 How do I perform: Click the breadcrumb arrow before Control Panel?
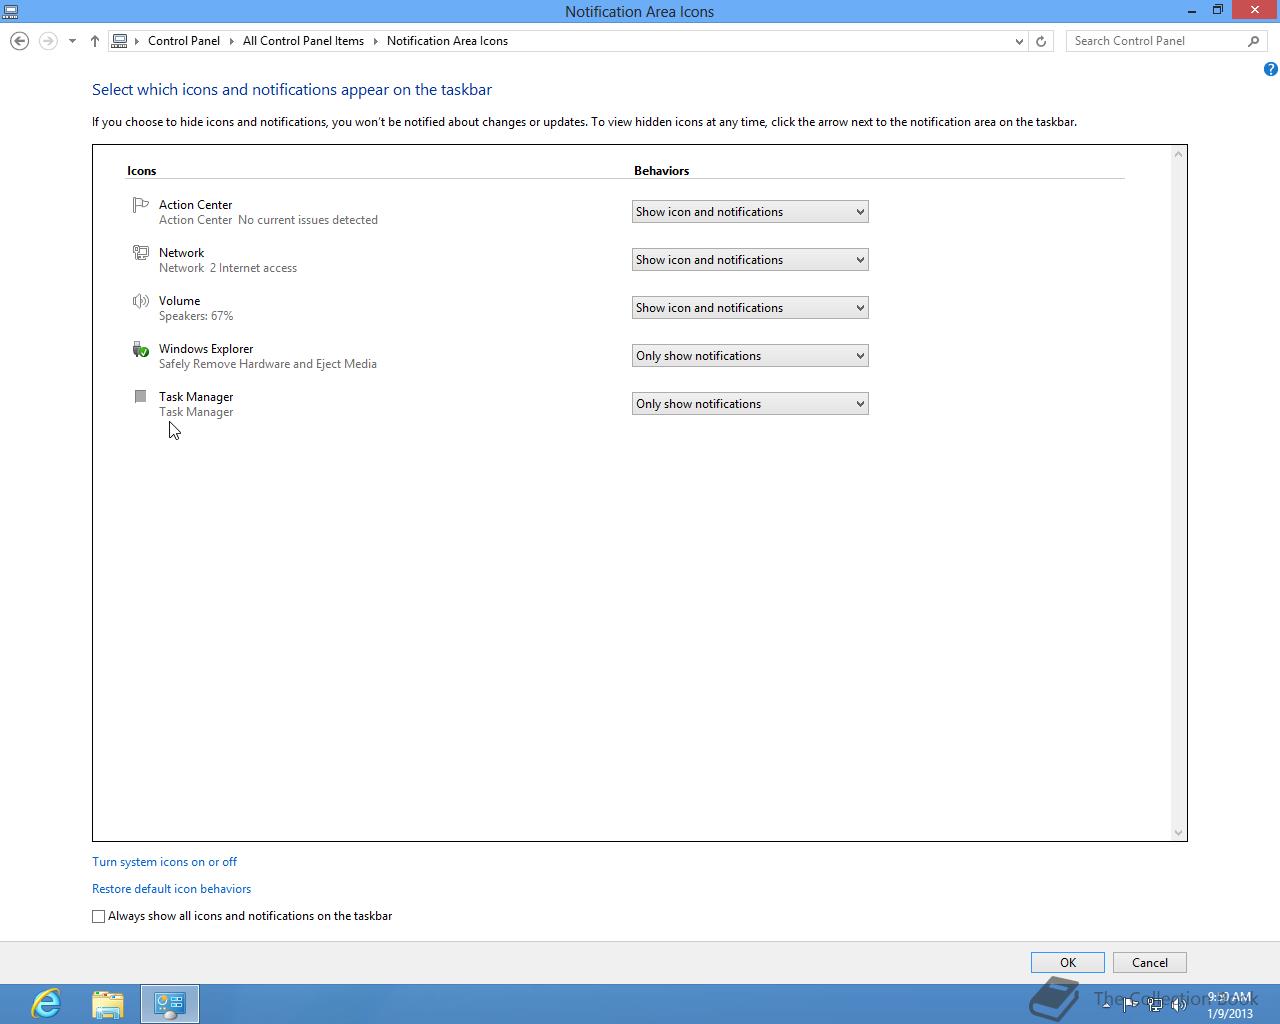[x=137, y=41]
